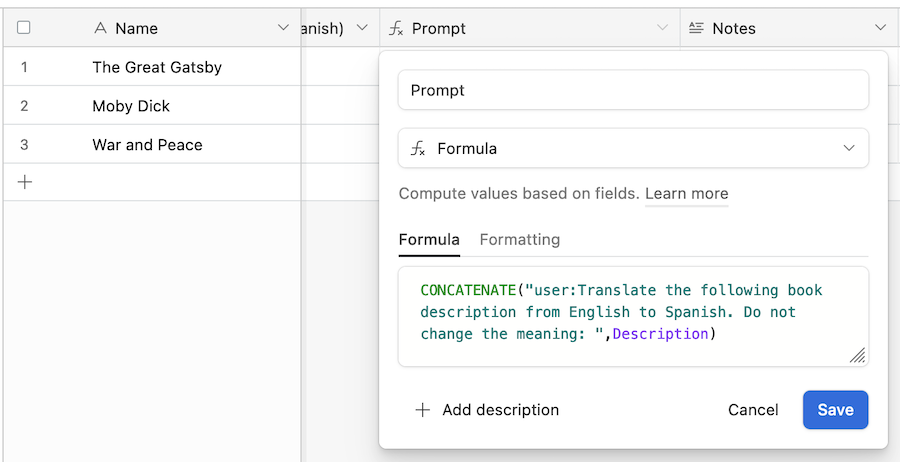Click the plus icon to add a new row
The height and width of the screenshot is (462, 900).
(x=25, y=183)
